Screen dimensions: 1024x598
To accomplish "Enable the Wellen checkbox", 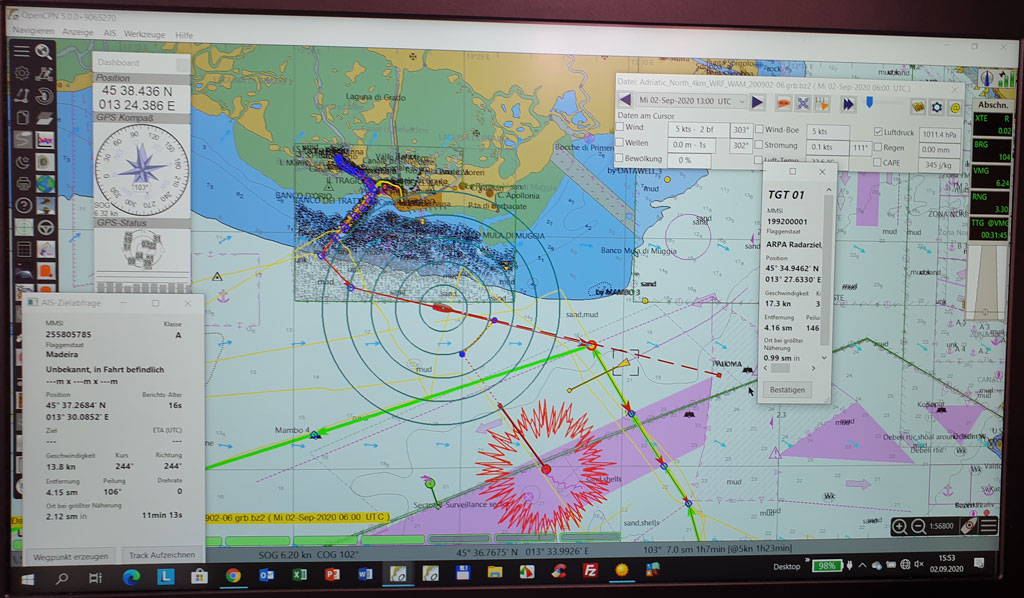I will pos(620,142).
